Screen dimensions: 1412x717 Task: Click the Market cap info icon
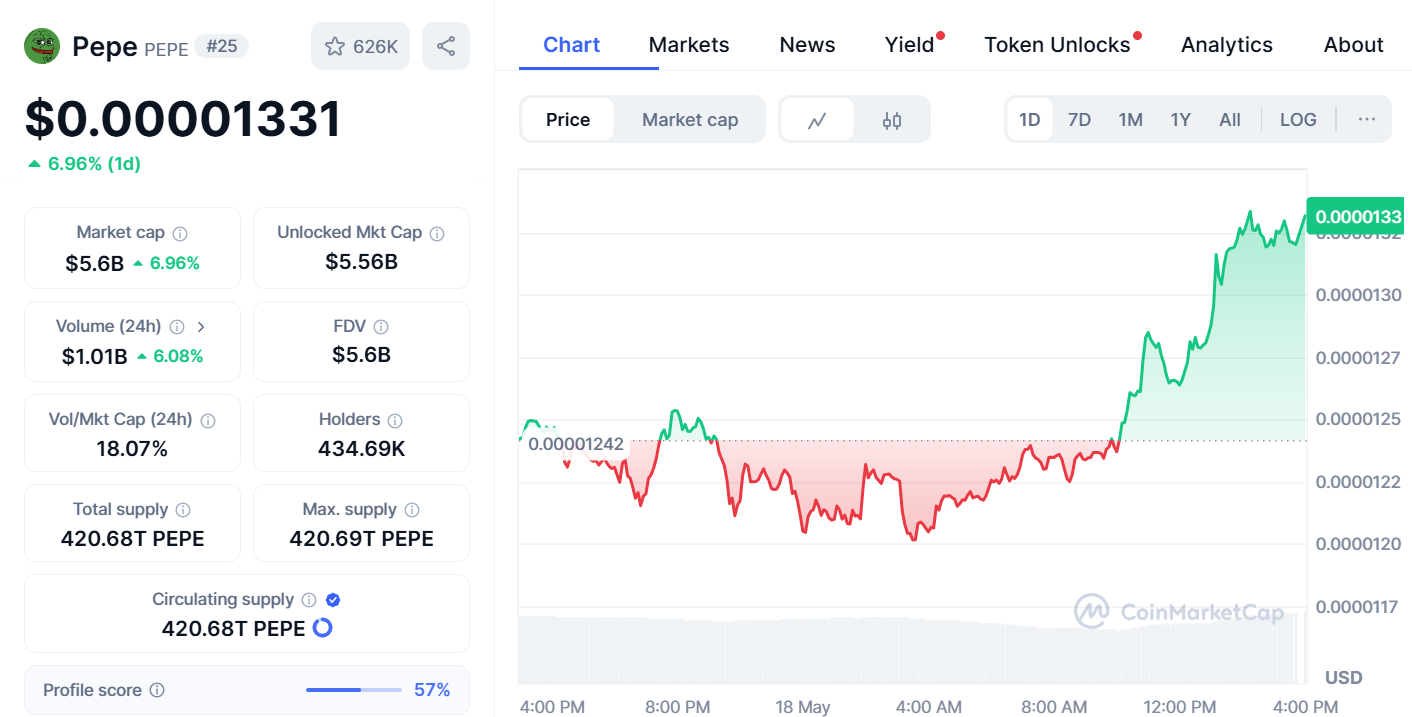click(x=180, y=233)
